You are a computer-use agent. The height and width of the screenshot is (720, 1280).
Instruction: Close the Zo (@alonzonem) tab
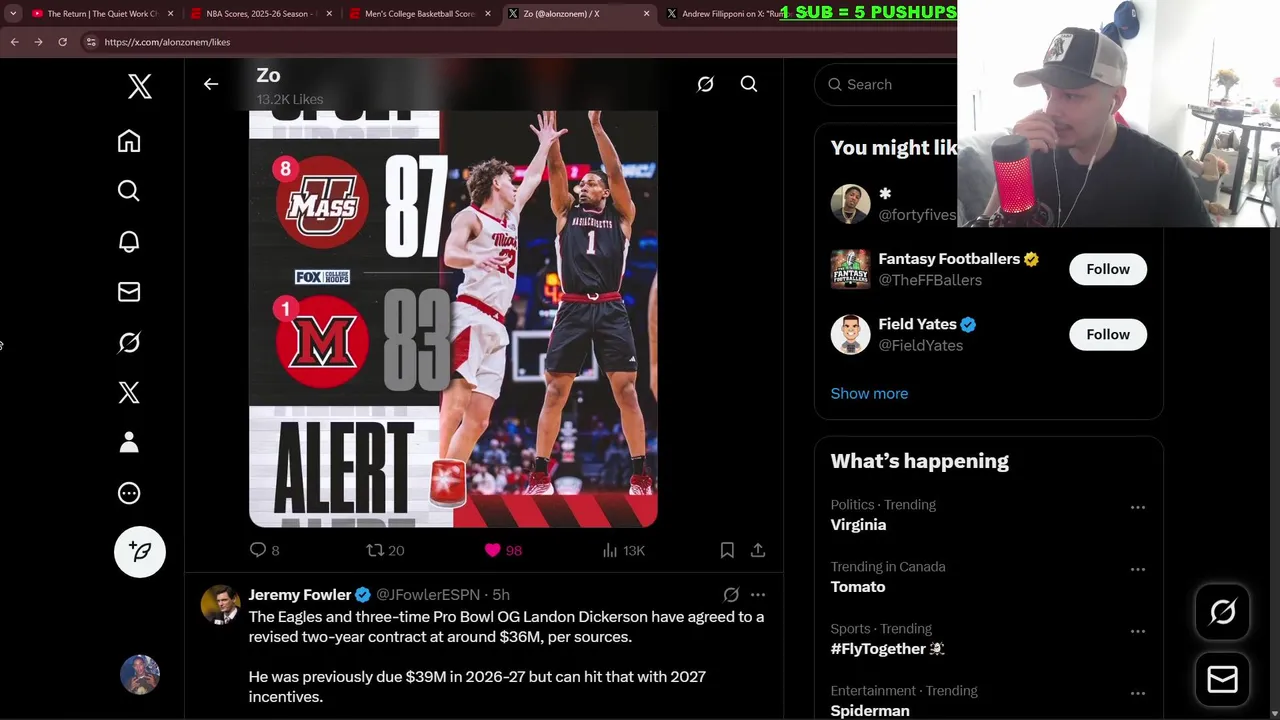[646, 14]
